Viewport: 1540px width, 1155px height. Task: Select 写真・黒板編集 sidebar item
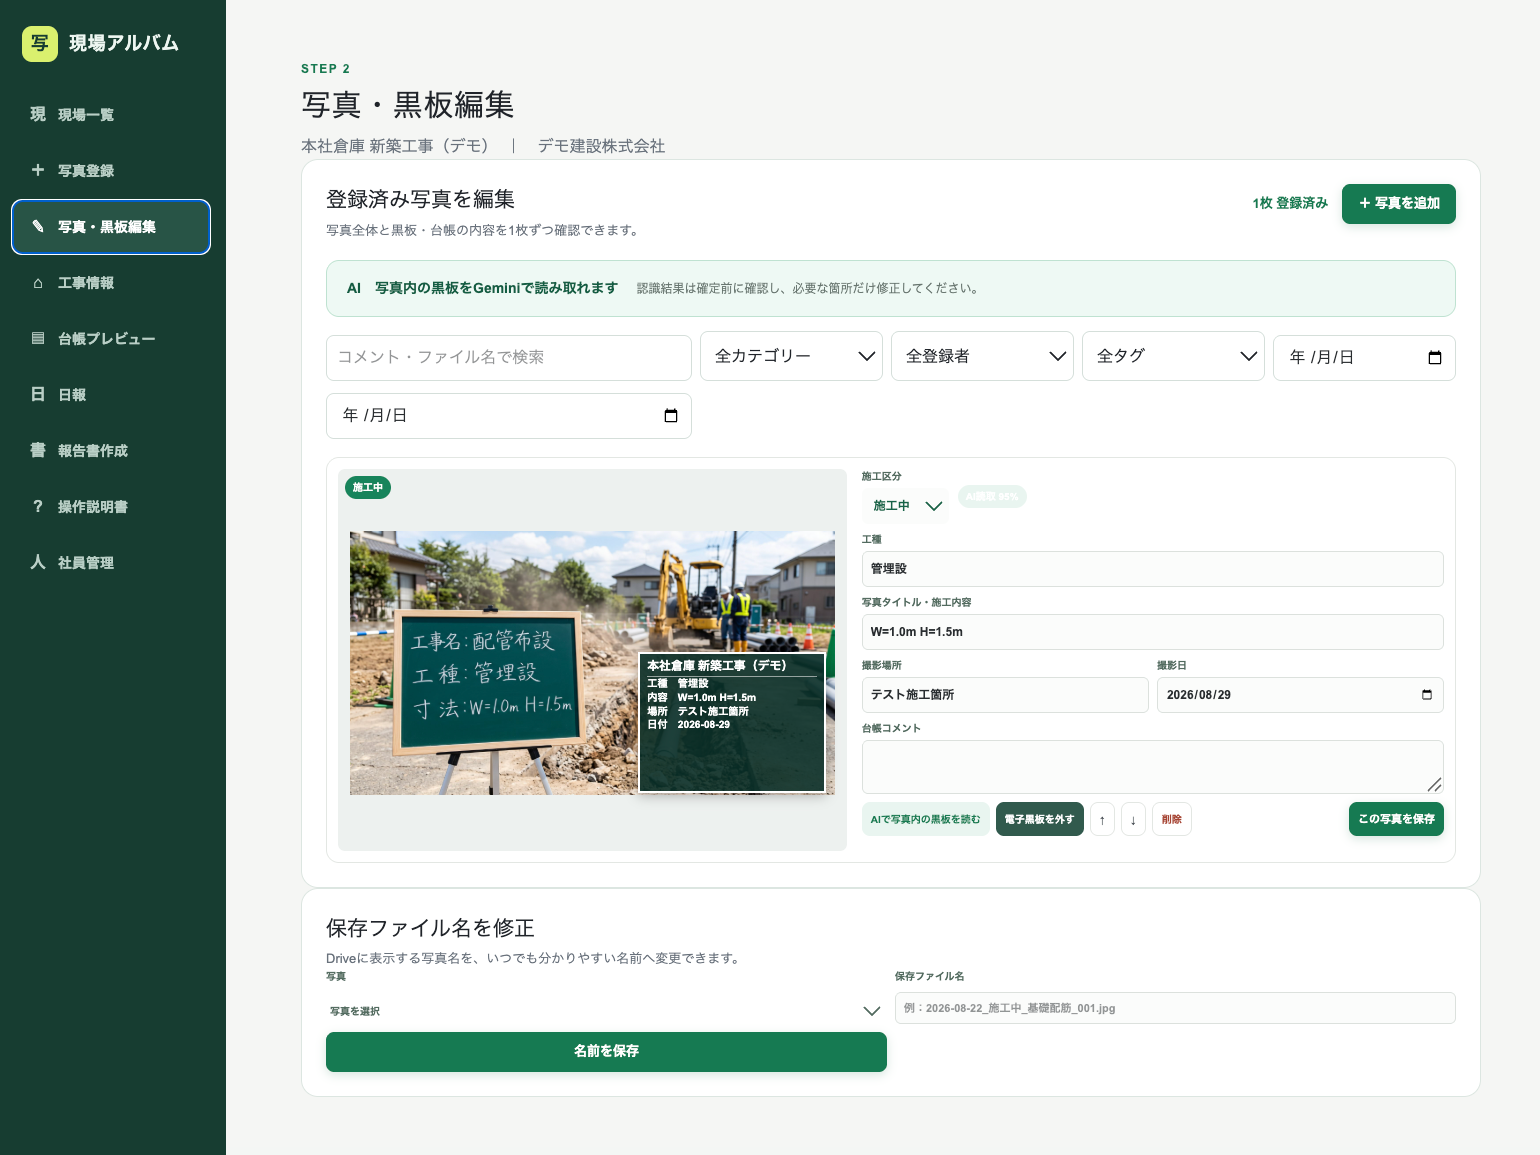[x=111, y=227]
